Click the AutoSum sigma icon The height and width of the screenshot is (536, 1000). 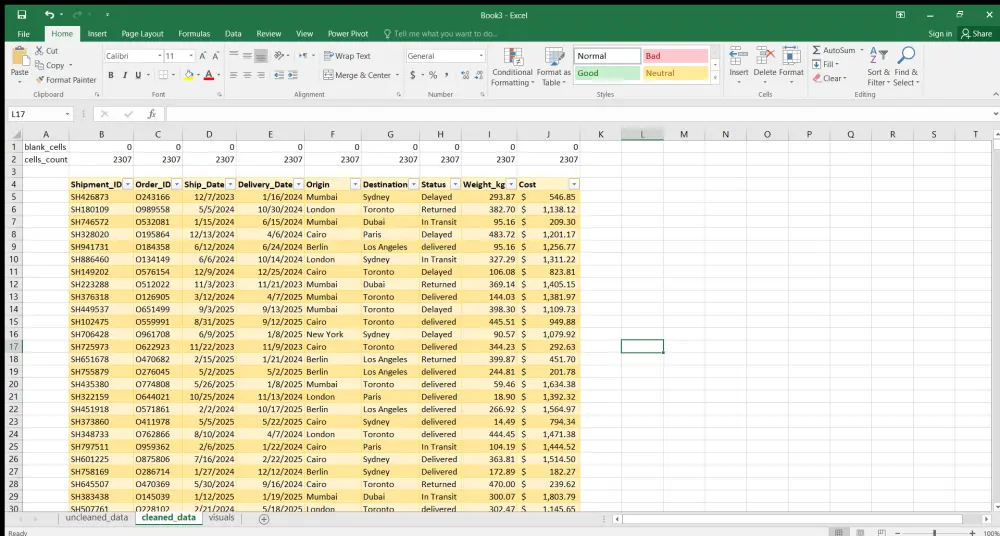point(816,50)
